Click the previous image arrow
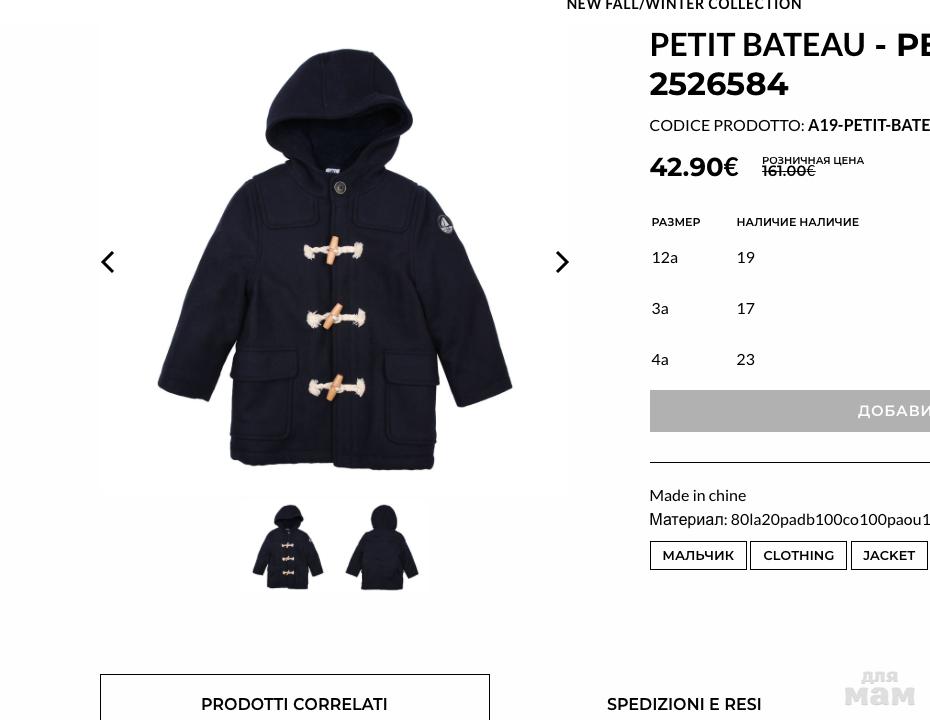 [108, 262]
